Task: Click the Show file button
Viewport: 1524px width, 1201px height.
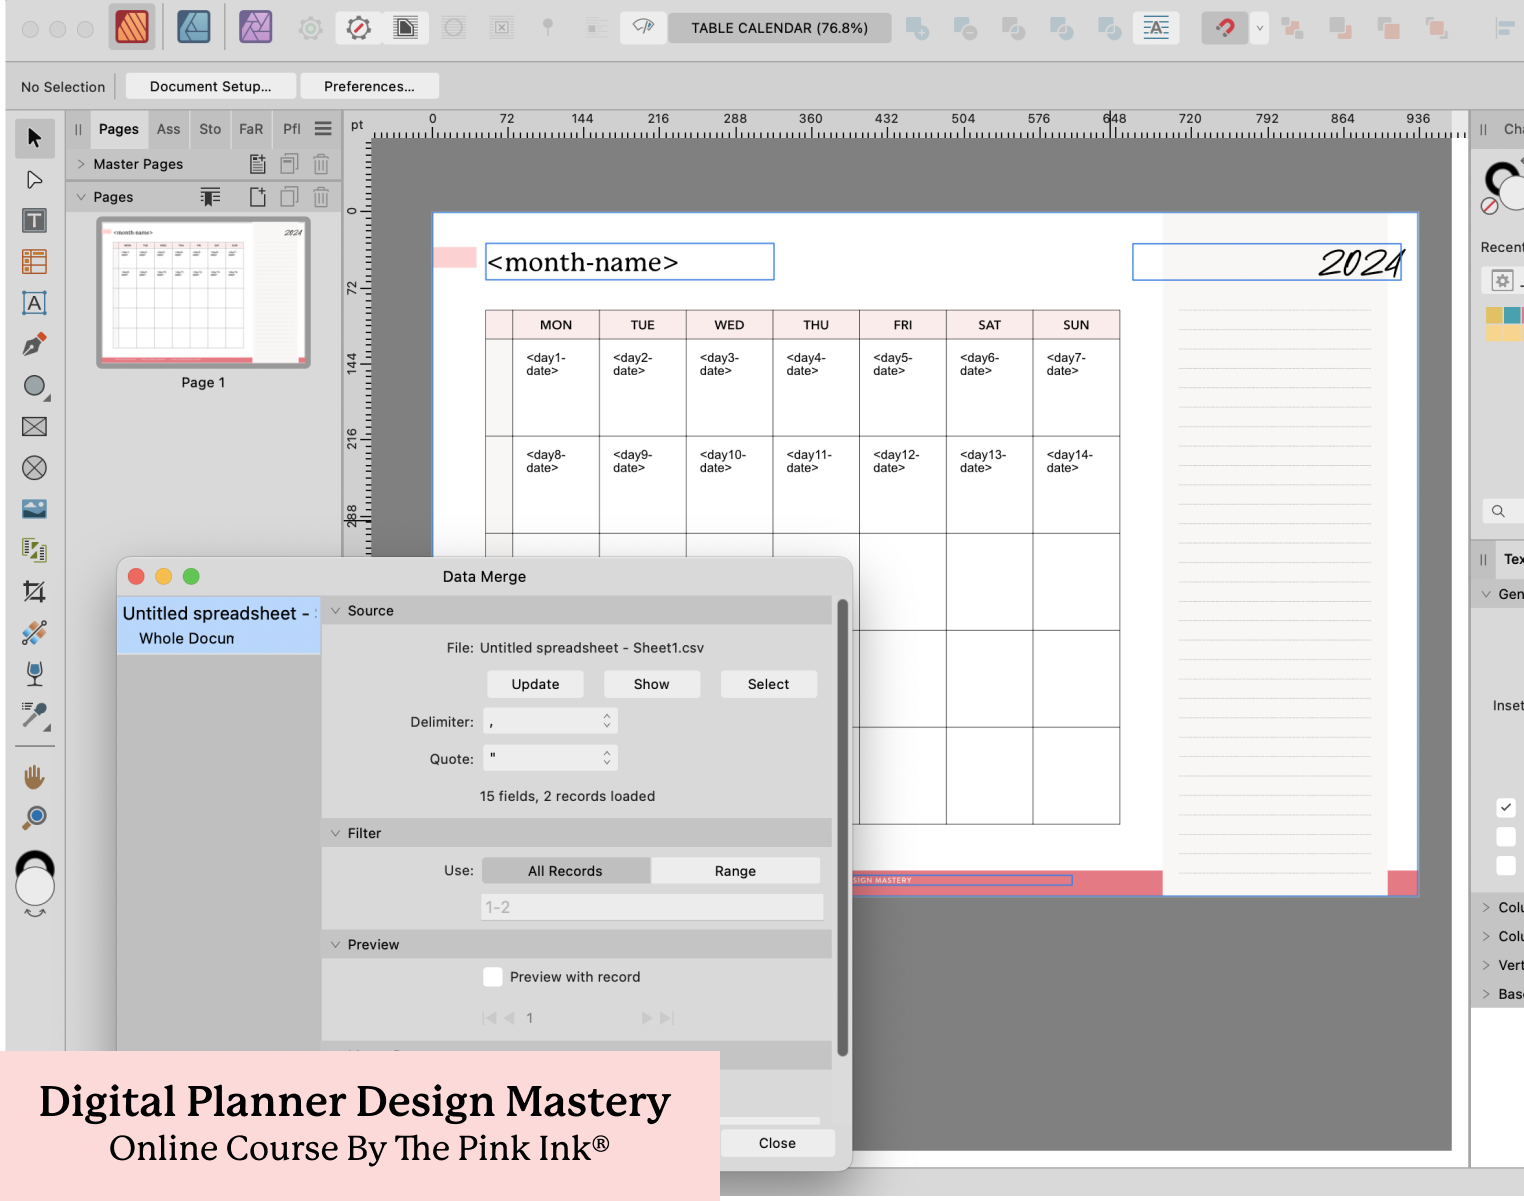Action: (x=652, y=684)
